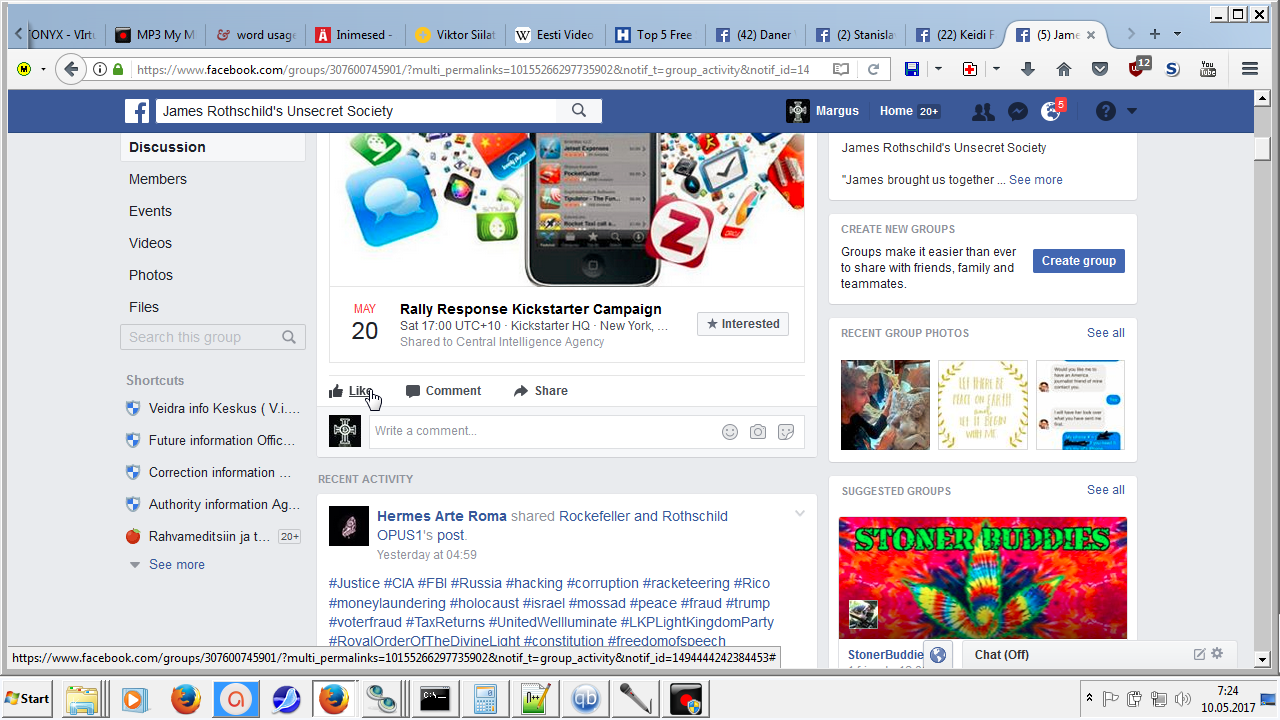1280x720 pixels.
Task: Share the Rally Response Kickstarter post
Action: pos(541,391)
